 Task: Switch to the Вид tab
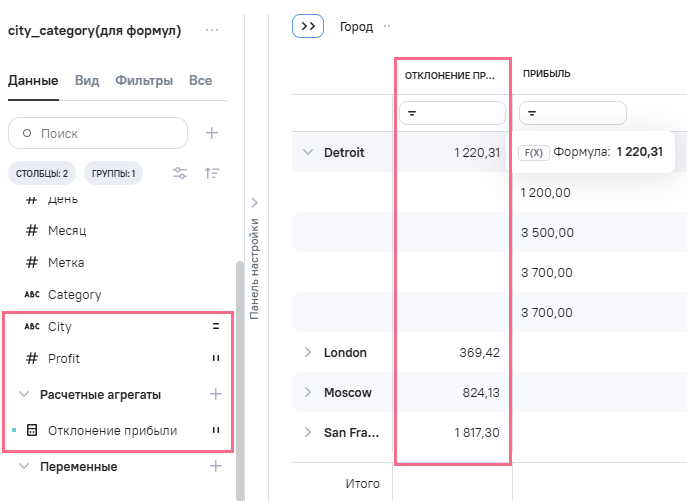[x=87, y=80]
